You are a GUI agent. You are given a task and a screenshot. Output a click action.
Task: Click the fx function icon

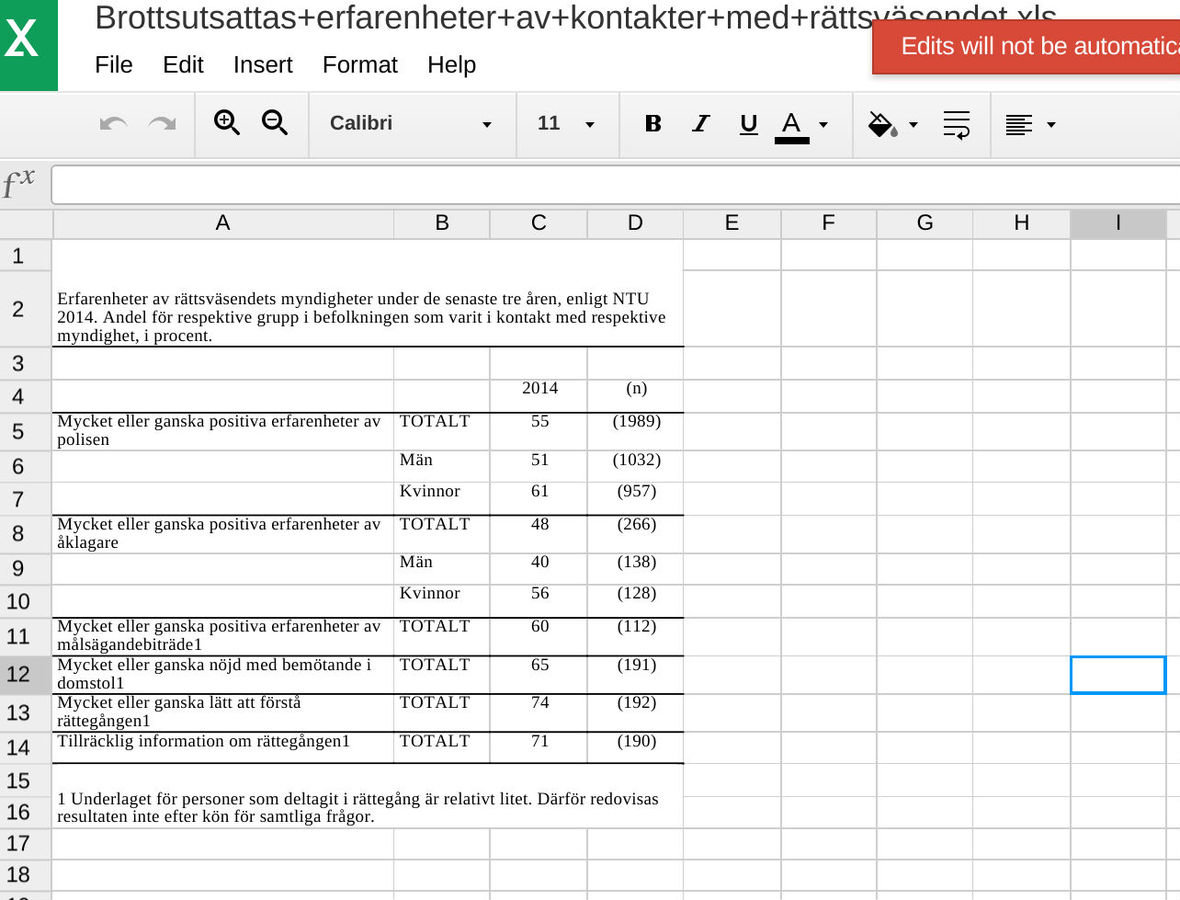click(x=19, y=184)
